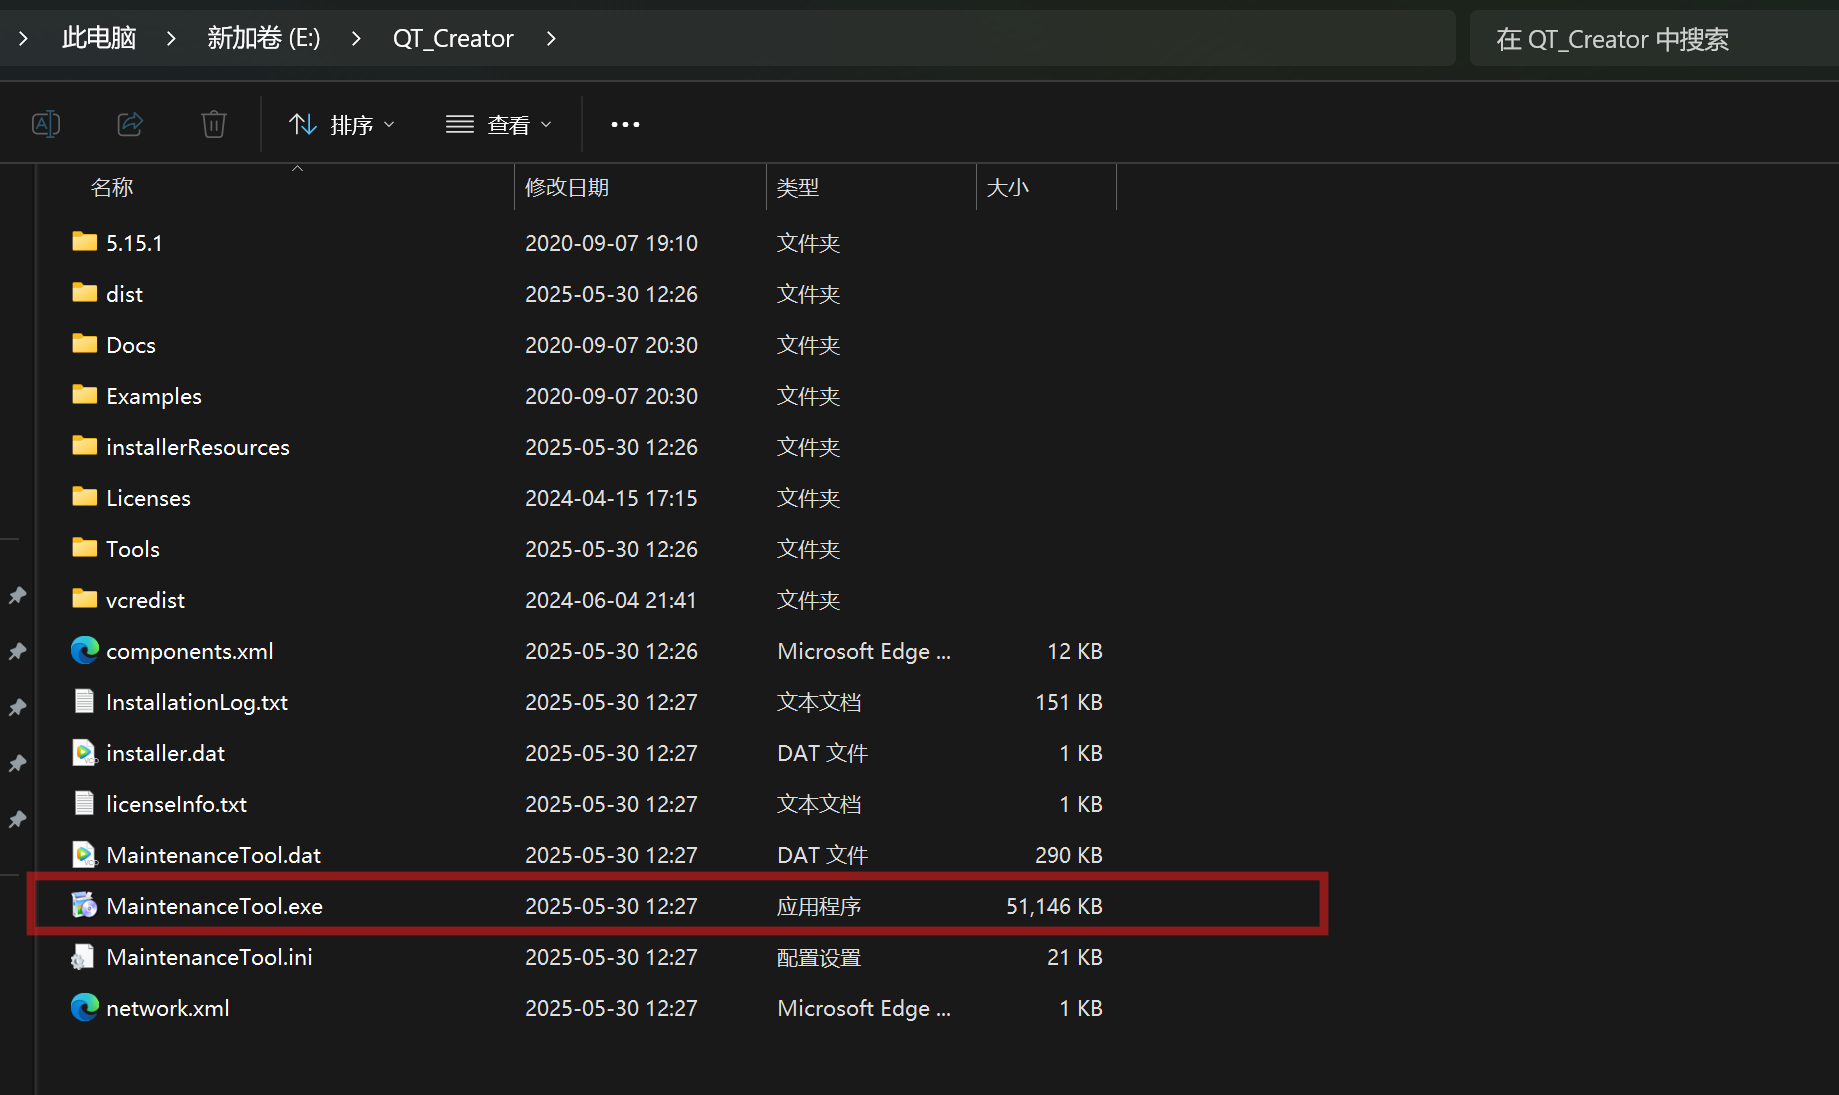Click date 2024-04-15 17:15
Screen dimensions: 1839x1095
612,498
